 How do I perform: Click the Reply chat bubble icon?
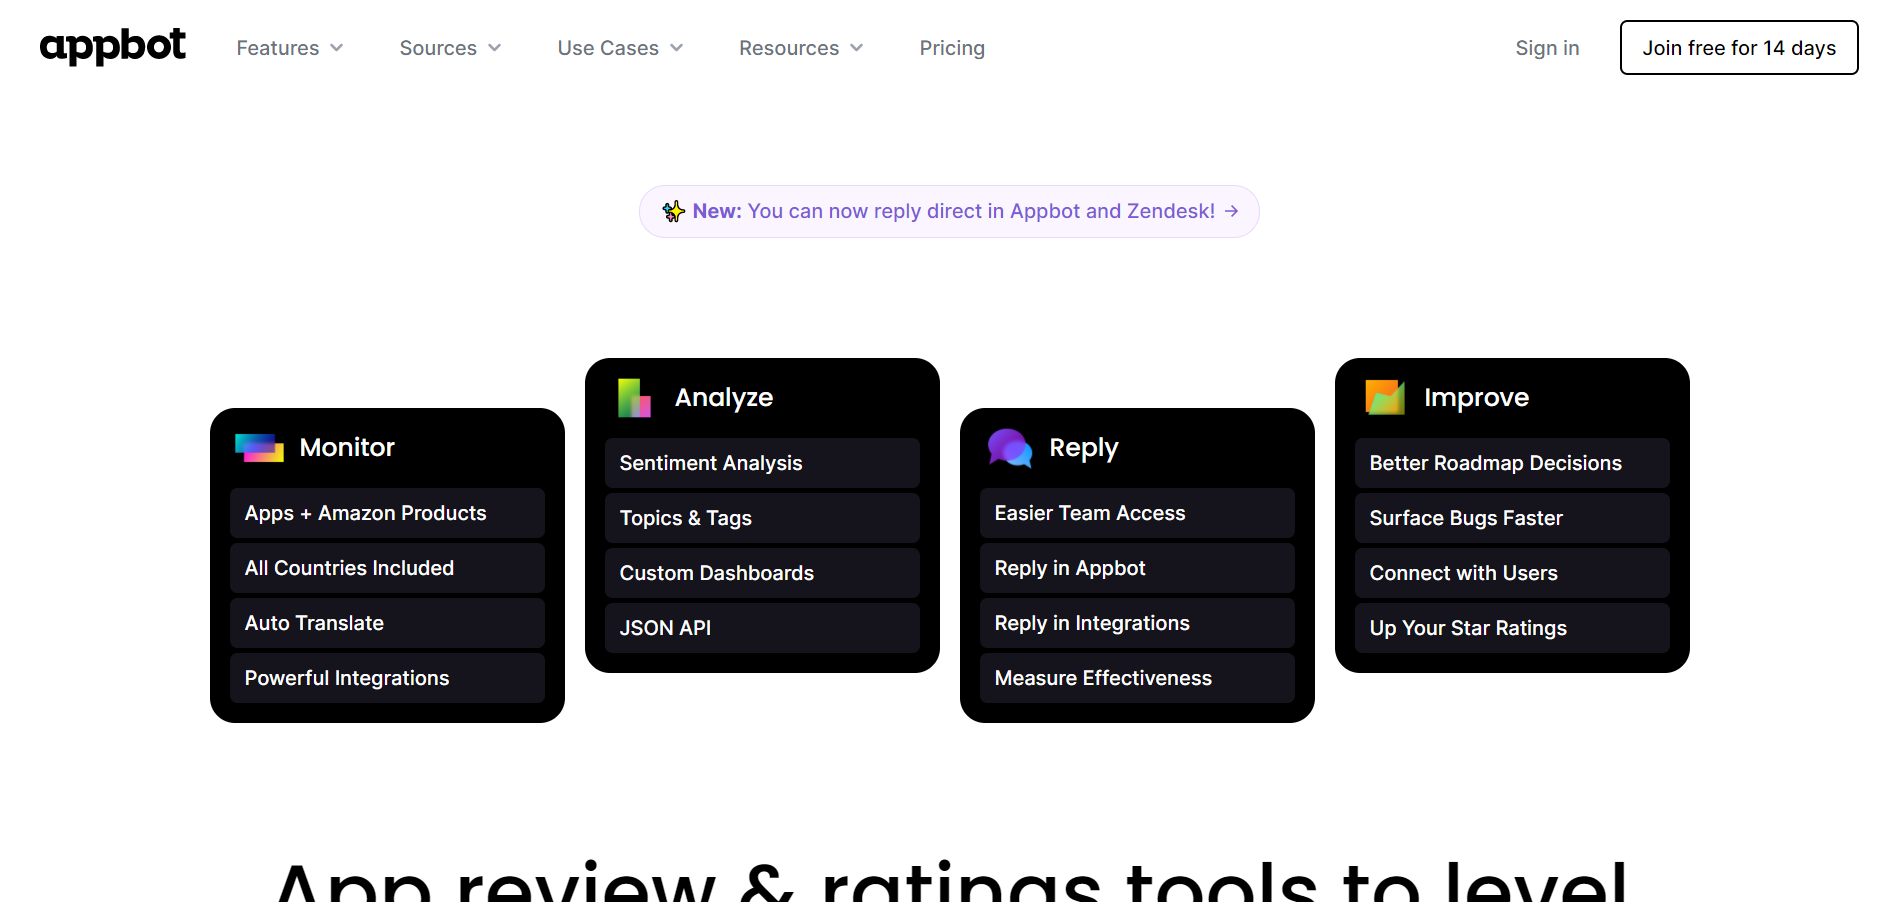pyautogui.click(x=1010, y=447)
